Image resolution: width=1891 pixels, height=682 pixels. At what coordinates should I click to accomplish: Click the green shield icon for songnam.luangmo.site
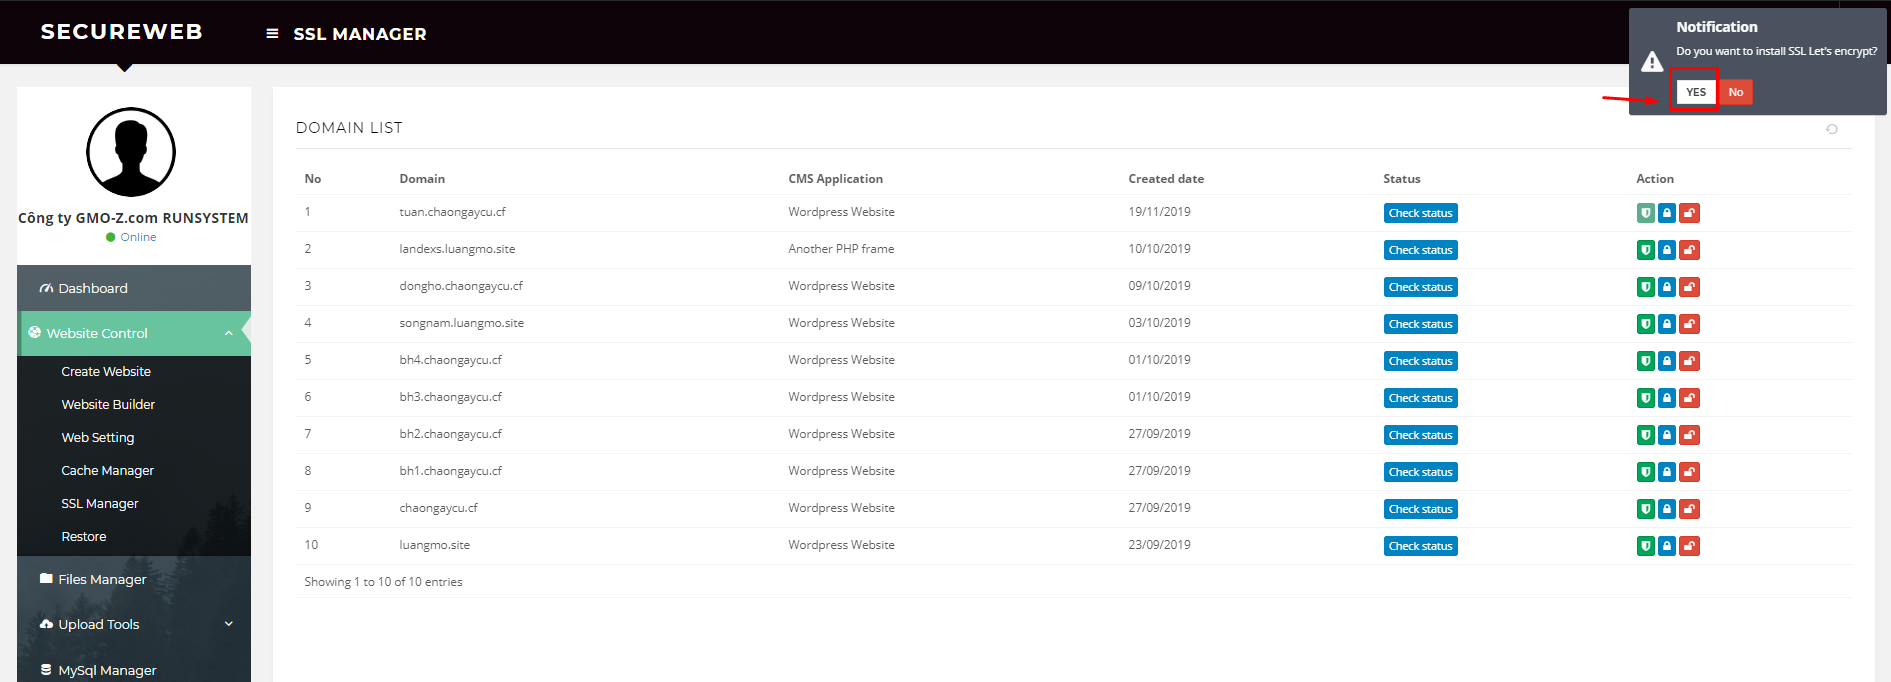1645,324
